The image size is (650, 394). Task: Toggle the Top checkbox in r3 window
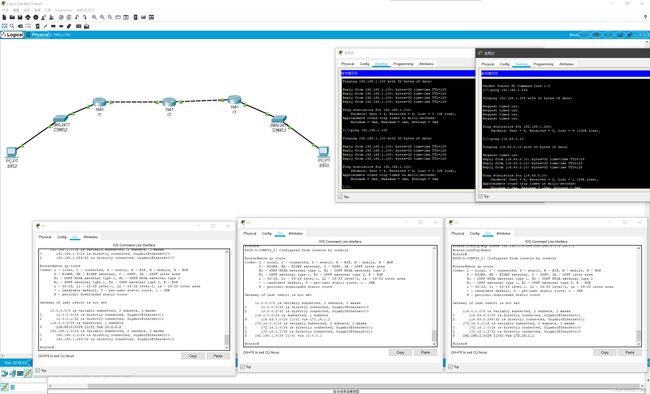(451, 367)
